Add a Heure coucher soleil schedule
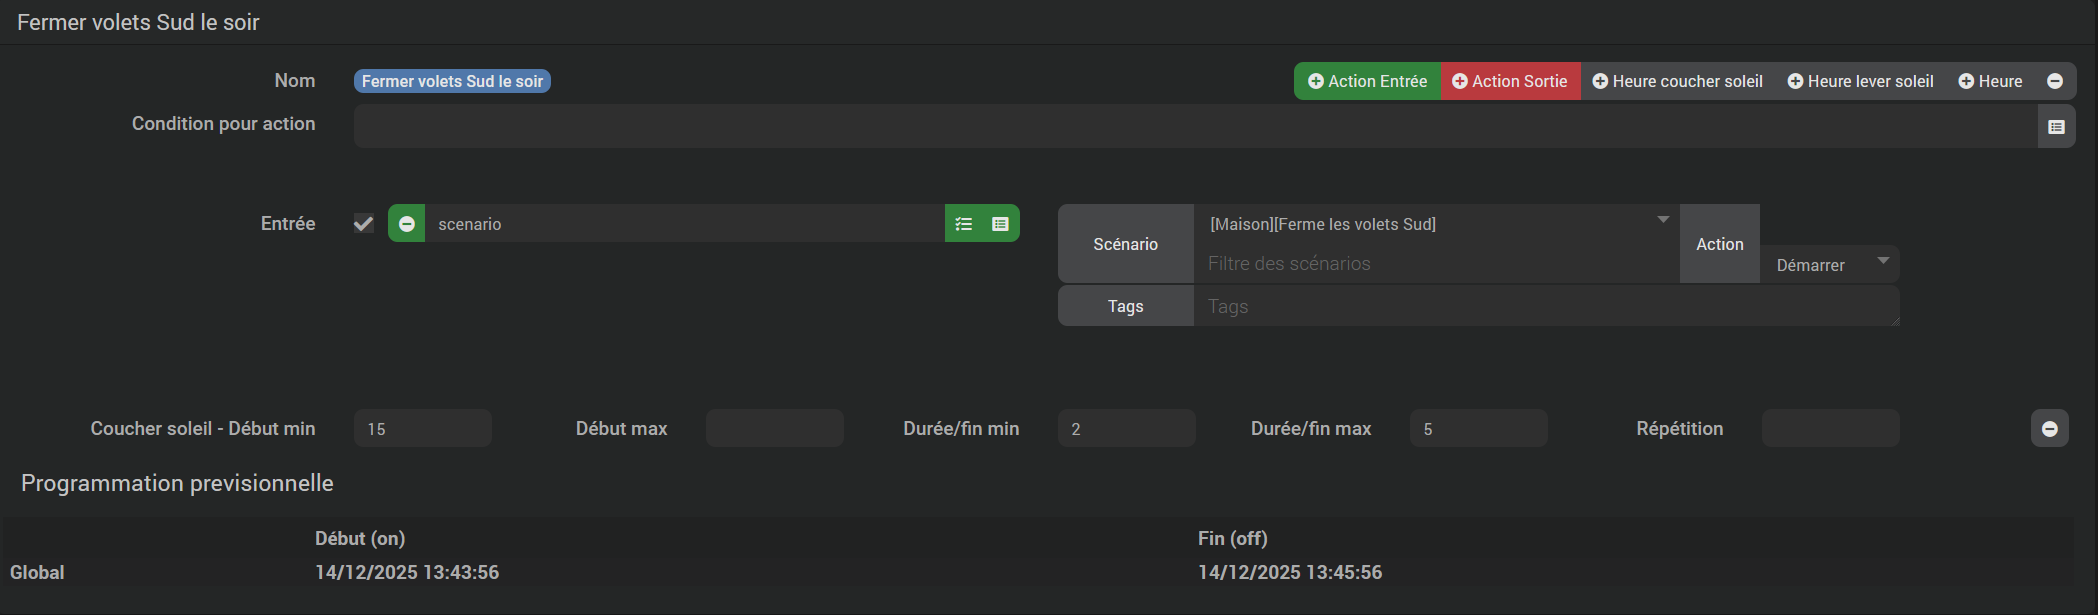The height and width of the screenshot is (615, 2098). pyautogui.click(x=1677, y=81)
